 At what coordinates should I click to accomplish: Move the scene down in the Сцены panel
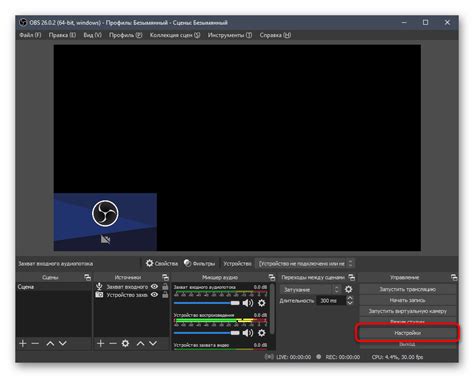(63, 343)
